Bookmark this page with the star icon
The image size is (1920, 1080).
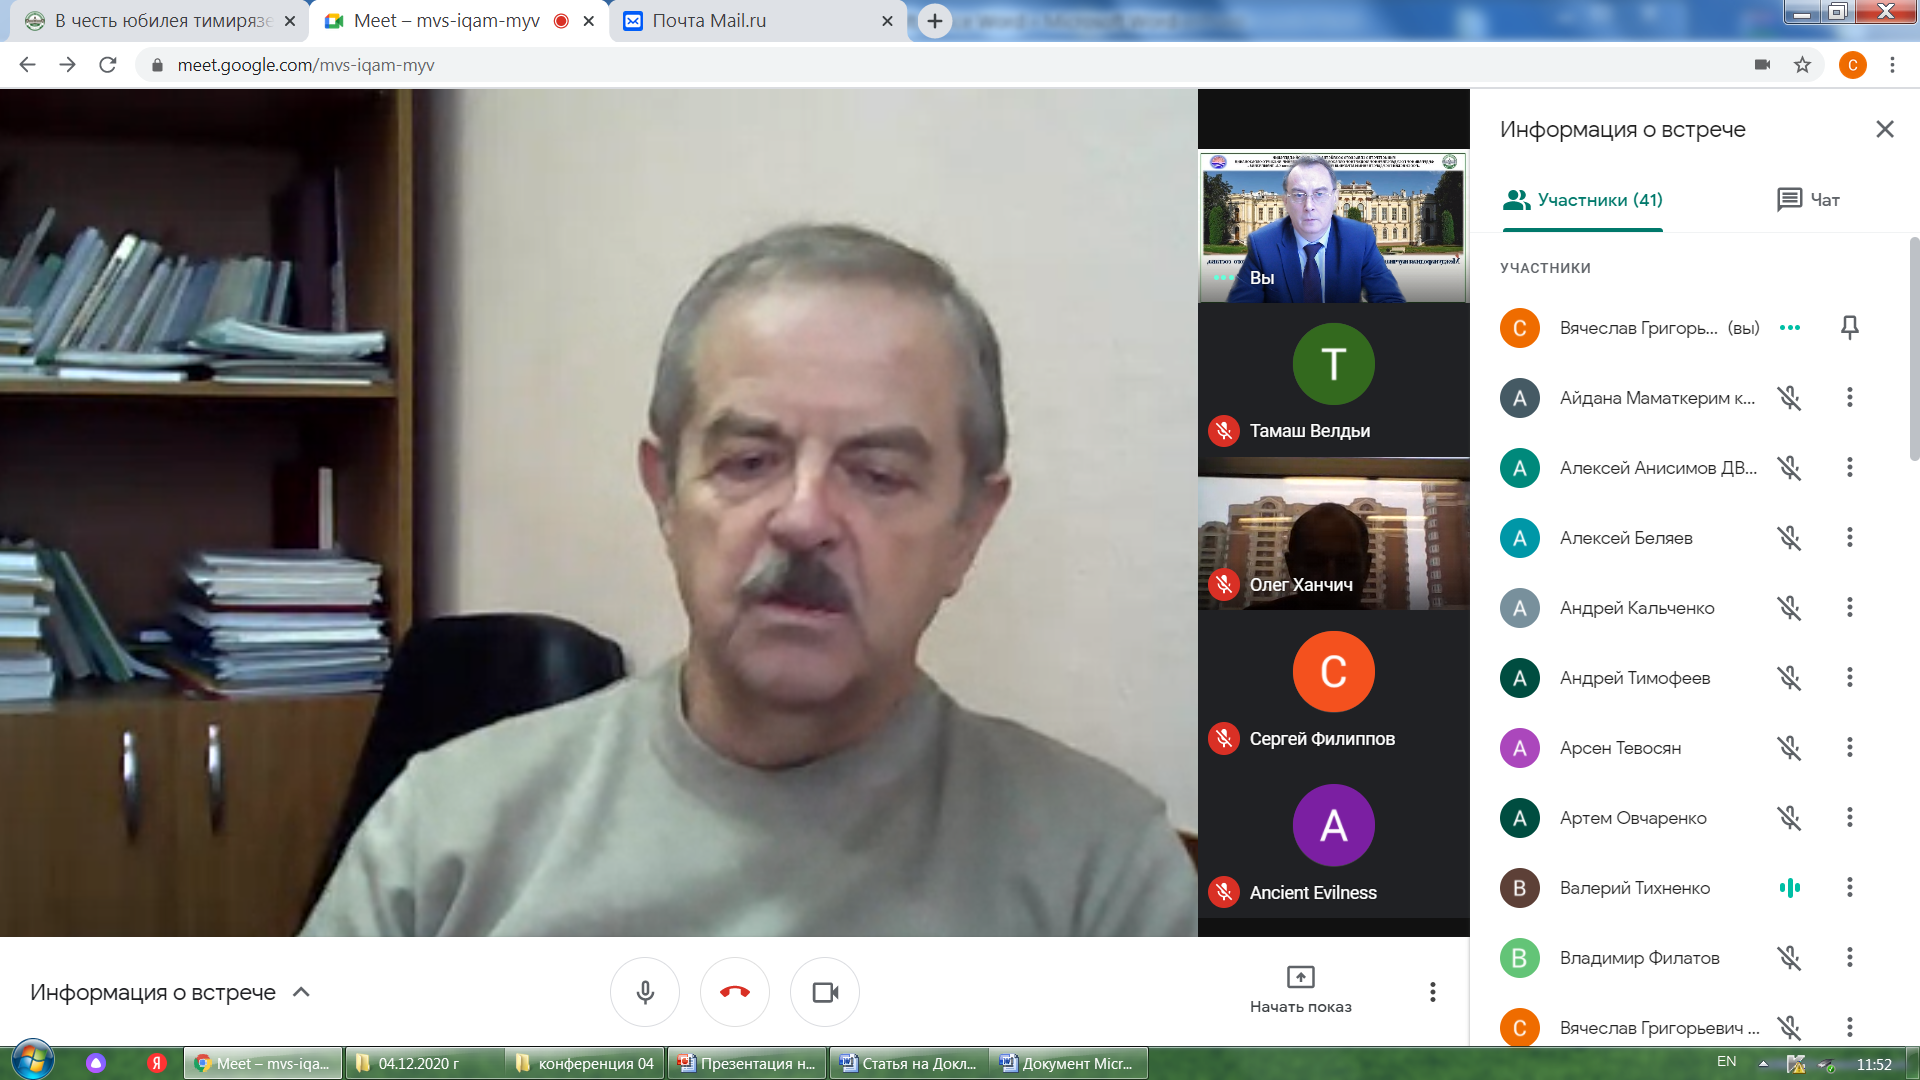pyautogui.click(x=1802, y=65)
